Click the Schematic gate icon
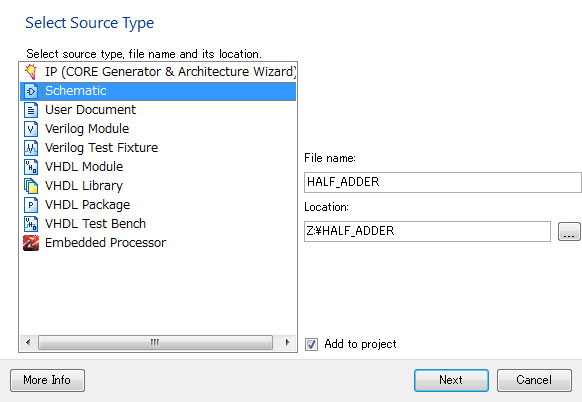The image size is (582, 402). coord(31,91)
